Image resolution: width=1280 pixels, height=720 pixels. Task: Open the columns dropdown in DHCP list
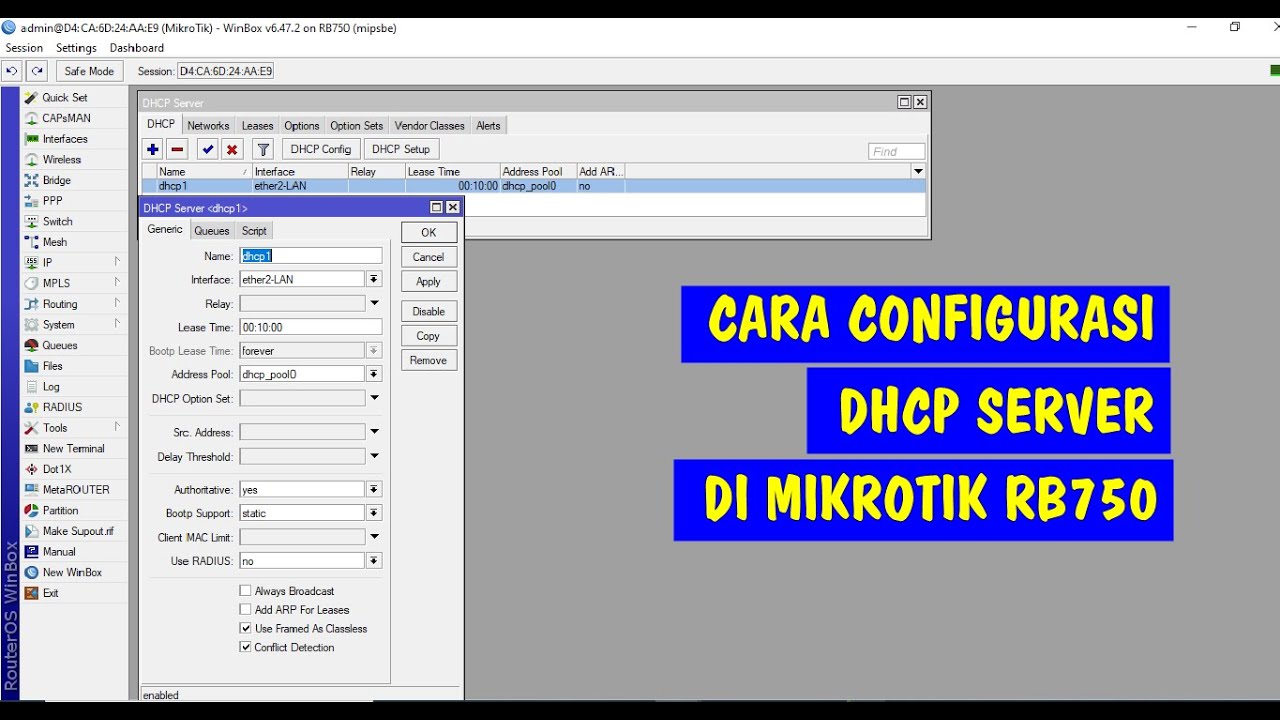pyautogui.click(x=918, y=172)
